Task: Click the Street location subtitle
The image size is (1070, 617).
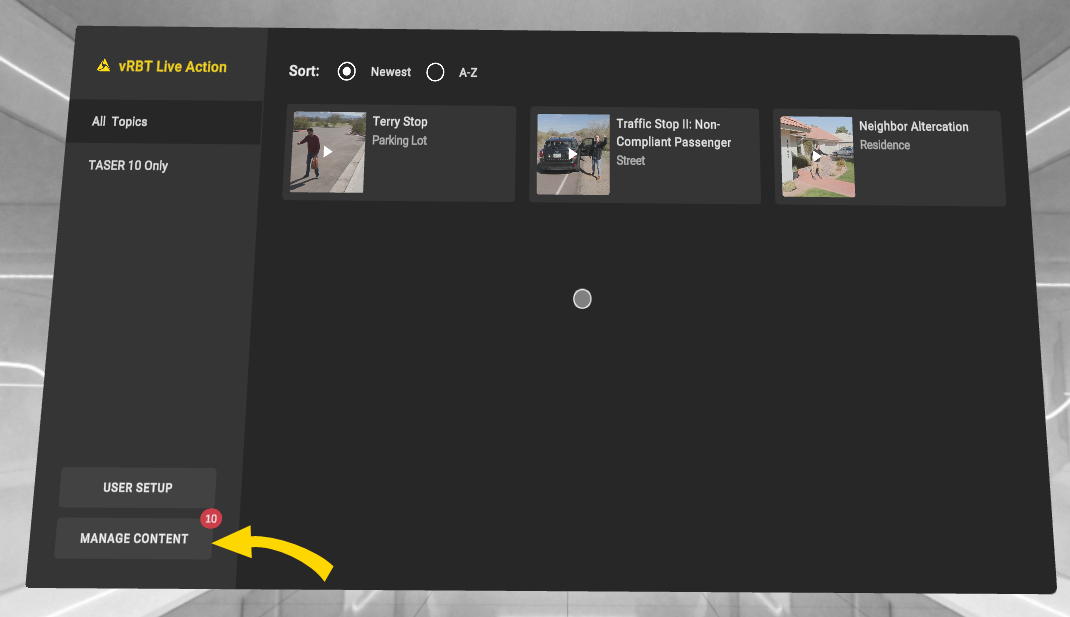Action: point(630,161)
